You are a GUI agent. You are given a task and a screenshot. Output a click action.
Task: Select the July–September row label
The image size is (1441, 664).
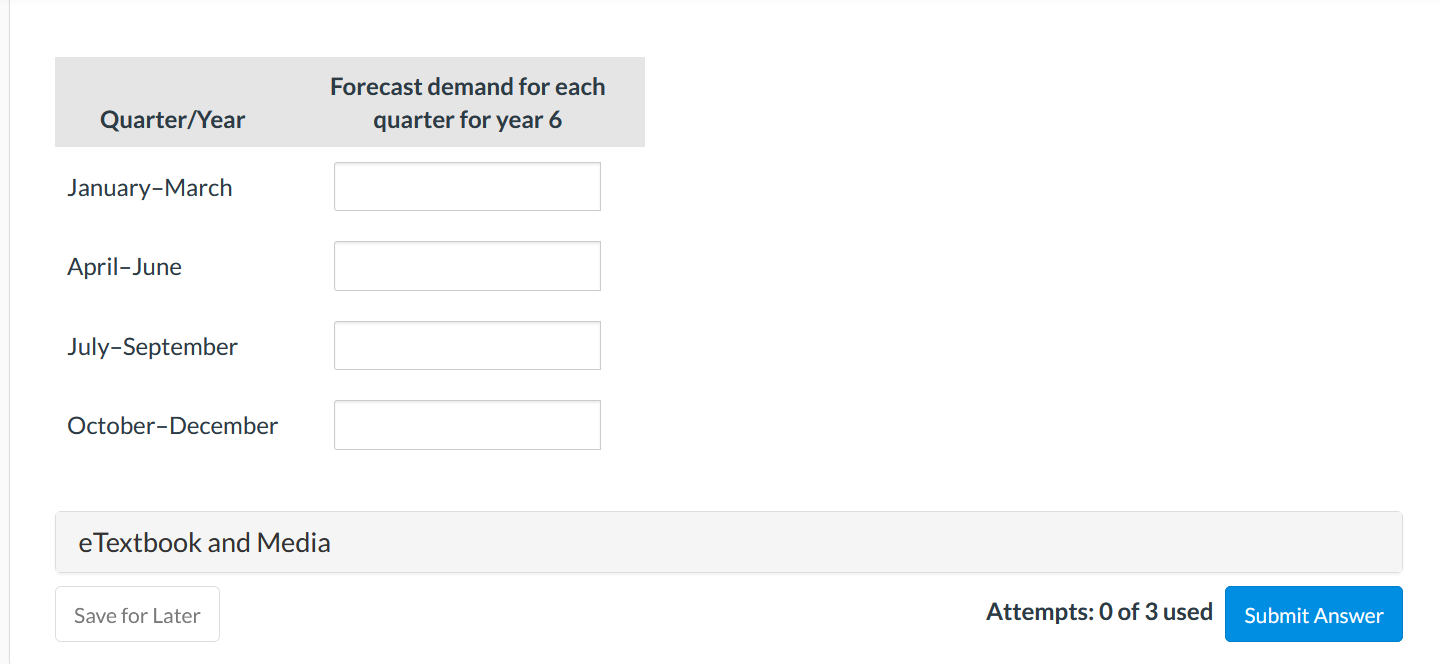point(153,347)
